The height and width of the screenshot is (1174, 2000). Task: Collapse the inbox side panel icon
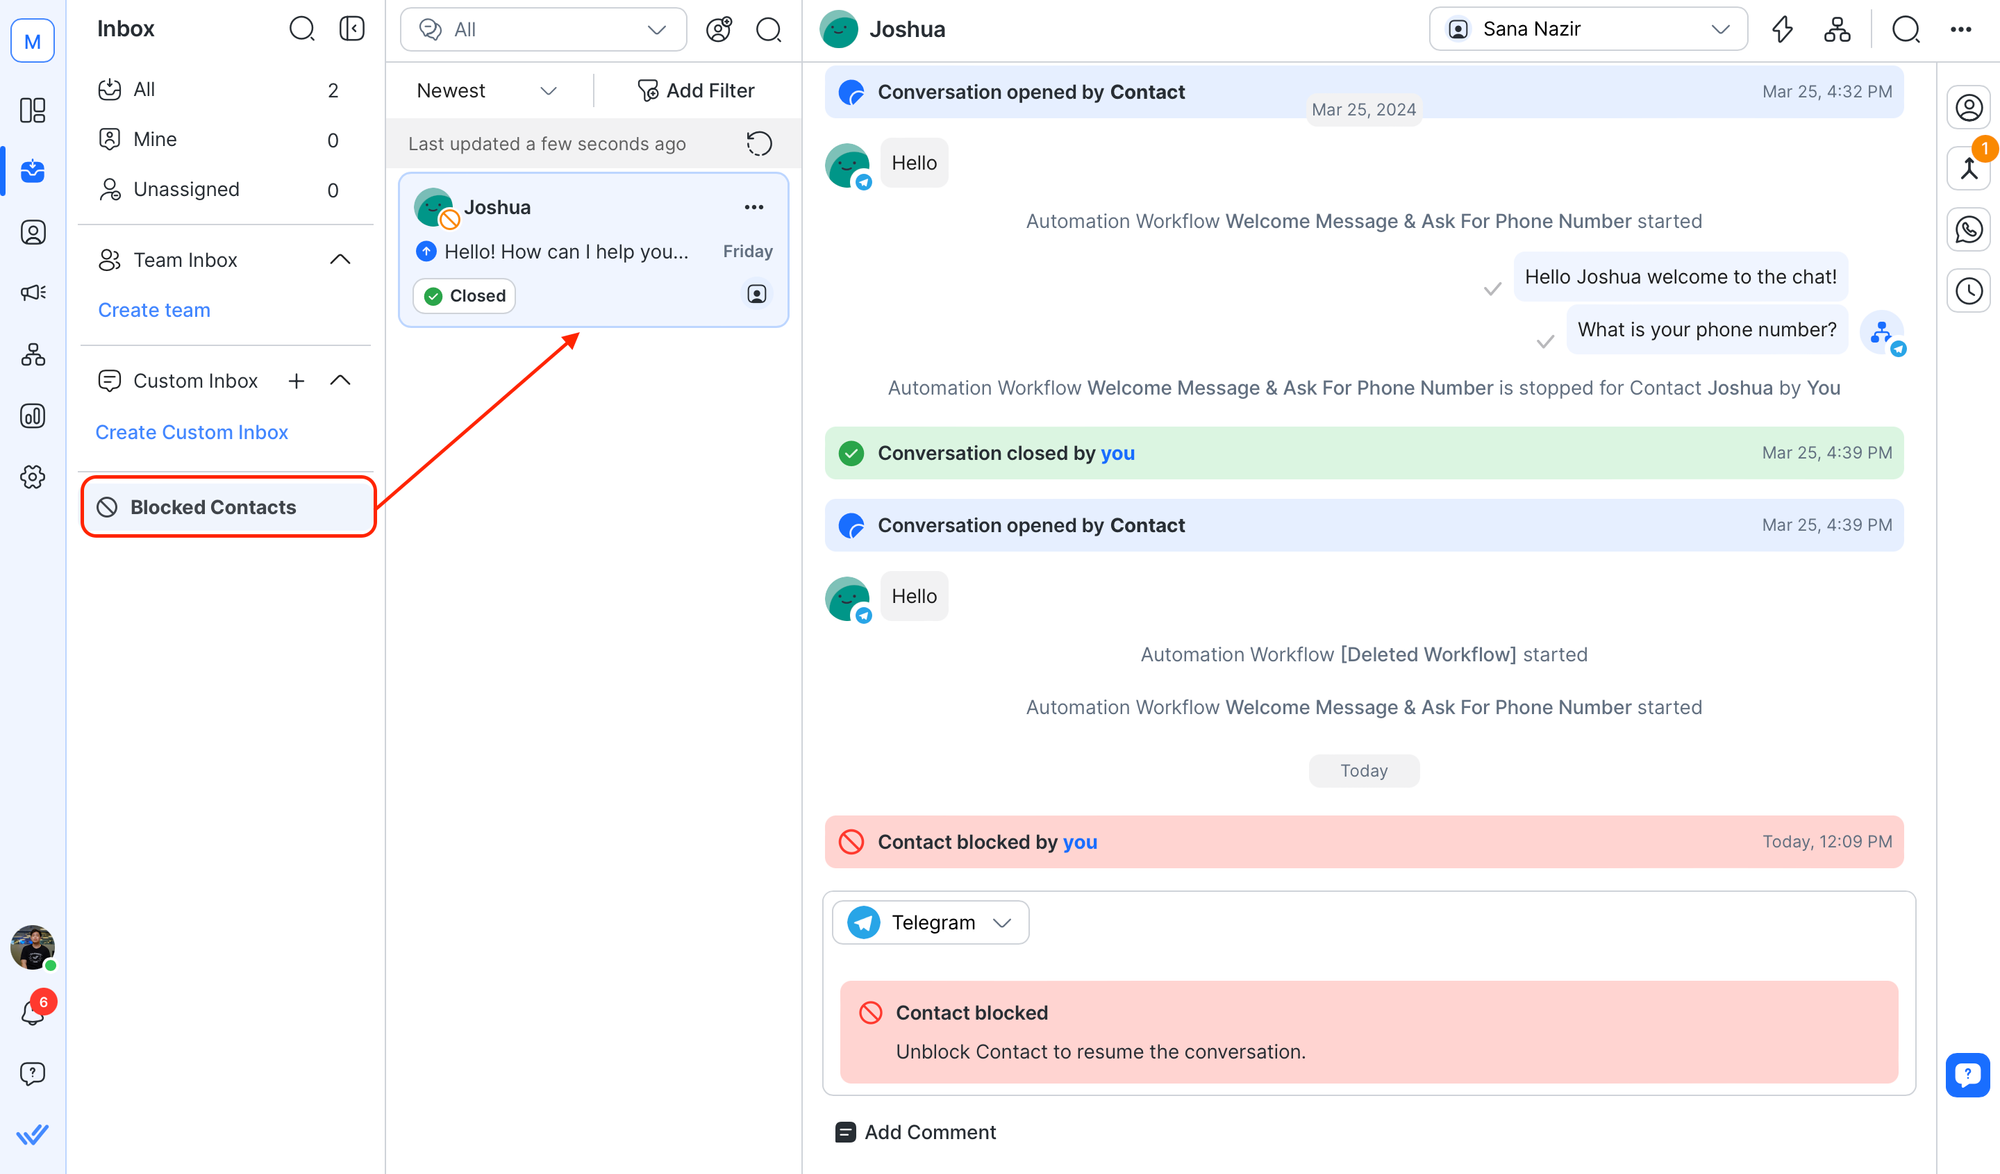point(352,29)
